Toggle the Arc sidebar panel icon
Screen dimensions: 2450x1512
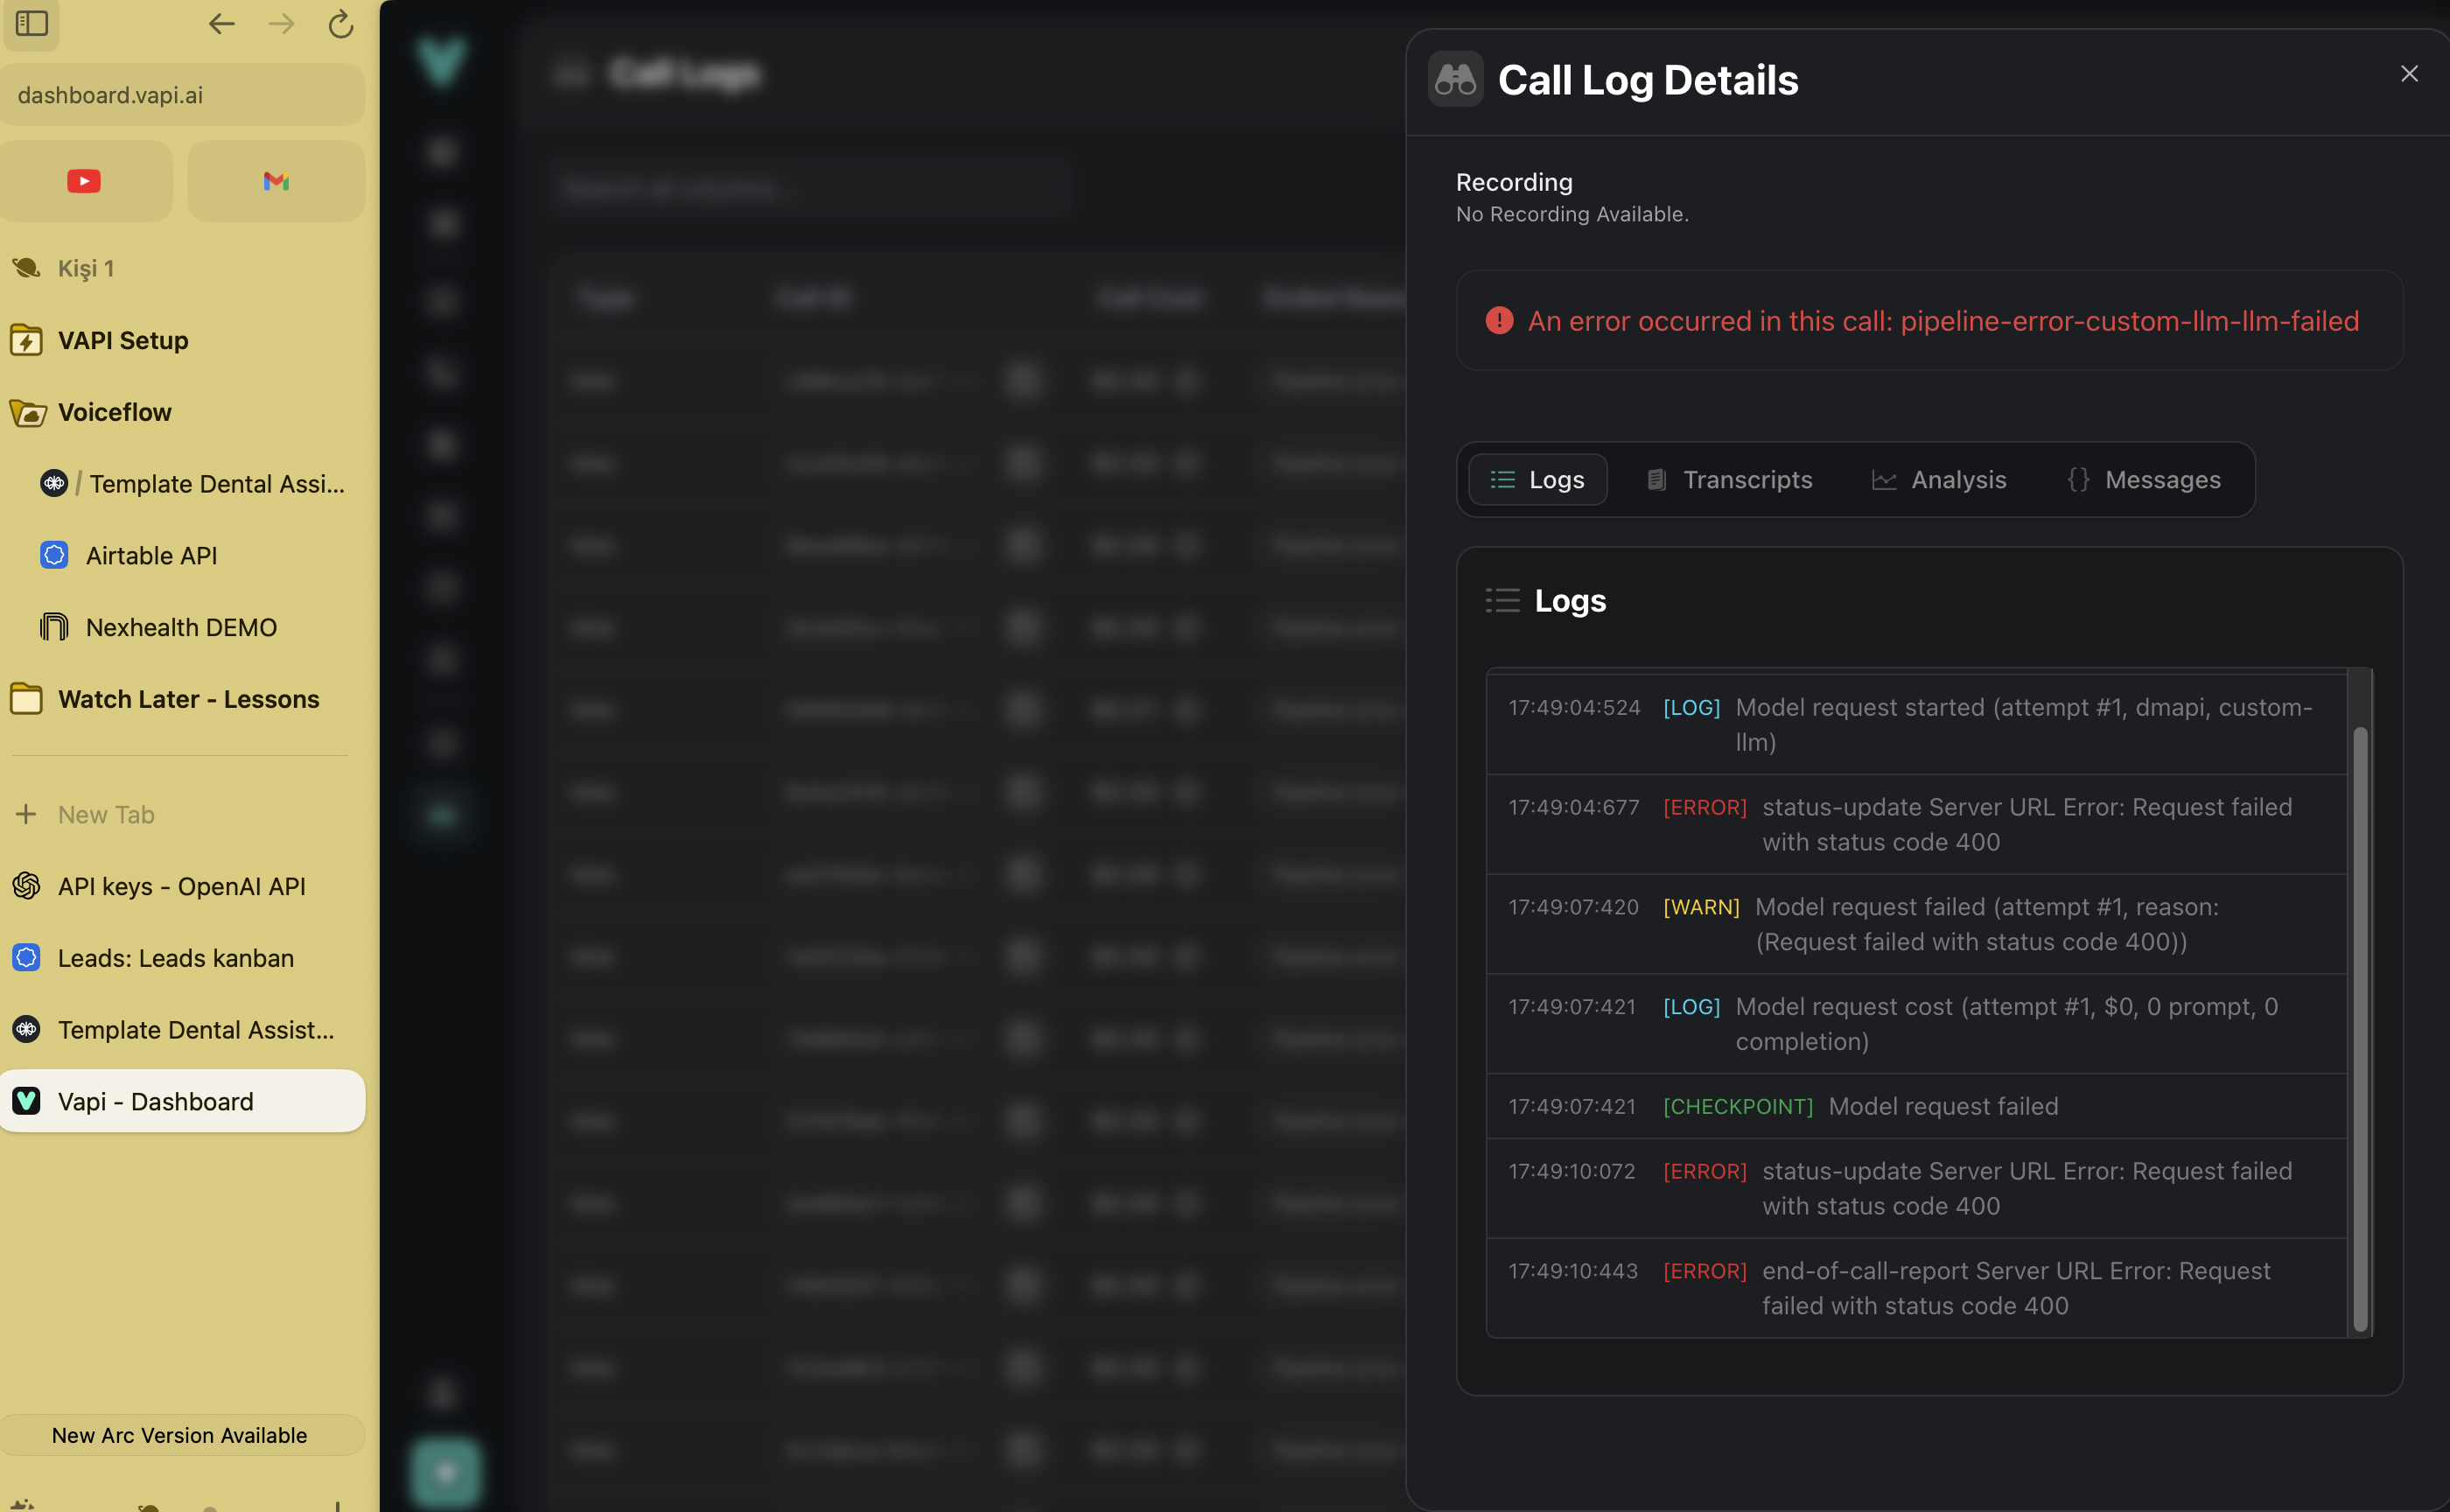(x=32, y=23)
